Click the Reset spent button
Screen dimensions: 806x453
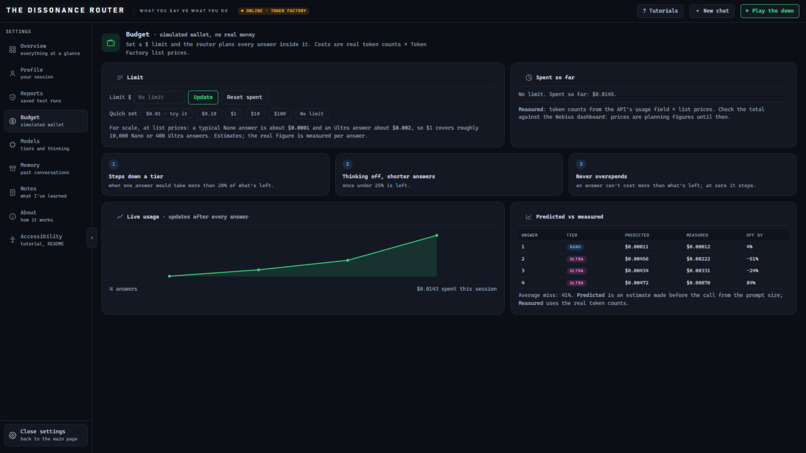point(244,97)
